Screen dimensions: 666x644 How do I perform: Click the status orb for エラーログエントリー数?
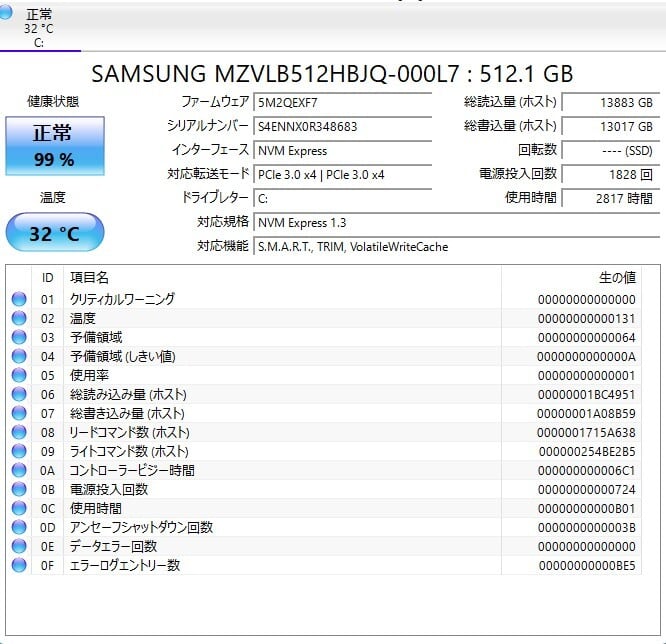[x=19, y=565]
